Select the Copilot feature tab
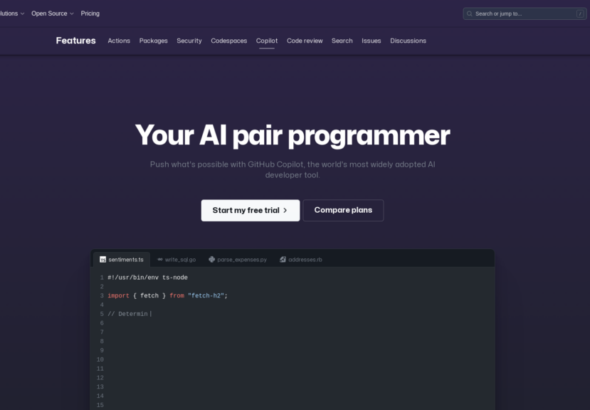The height and width of the screenshot is (410, 590). [267, 41]
